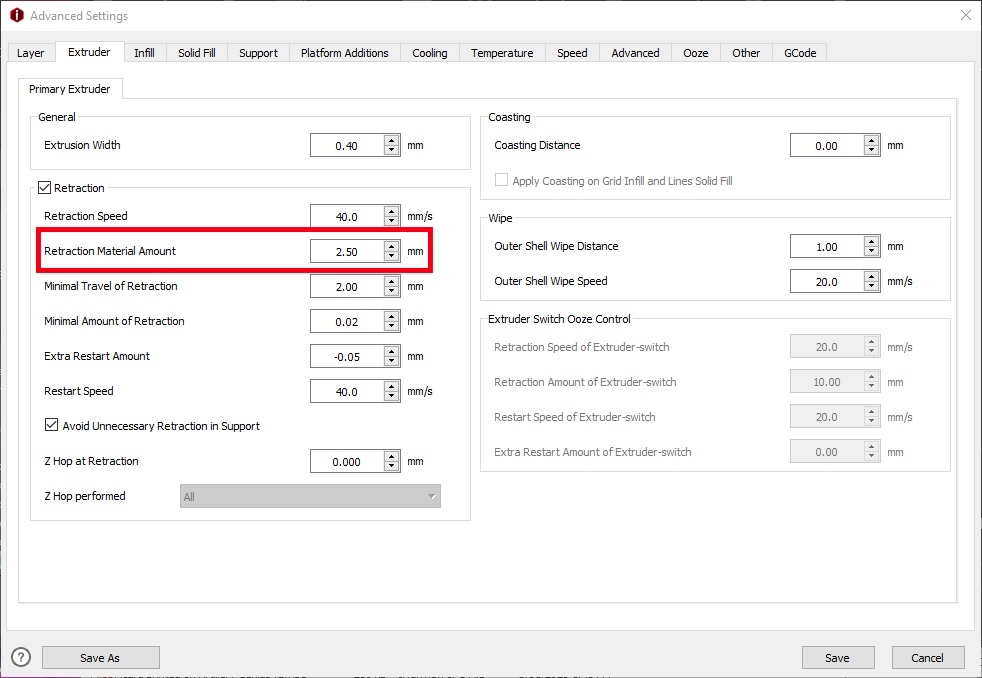982x678 pixels.
Task: Click the Save As button
Action: pyautogui.click(x=100, y=657)
